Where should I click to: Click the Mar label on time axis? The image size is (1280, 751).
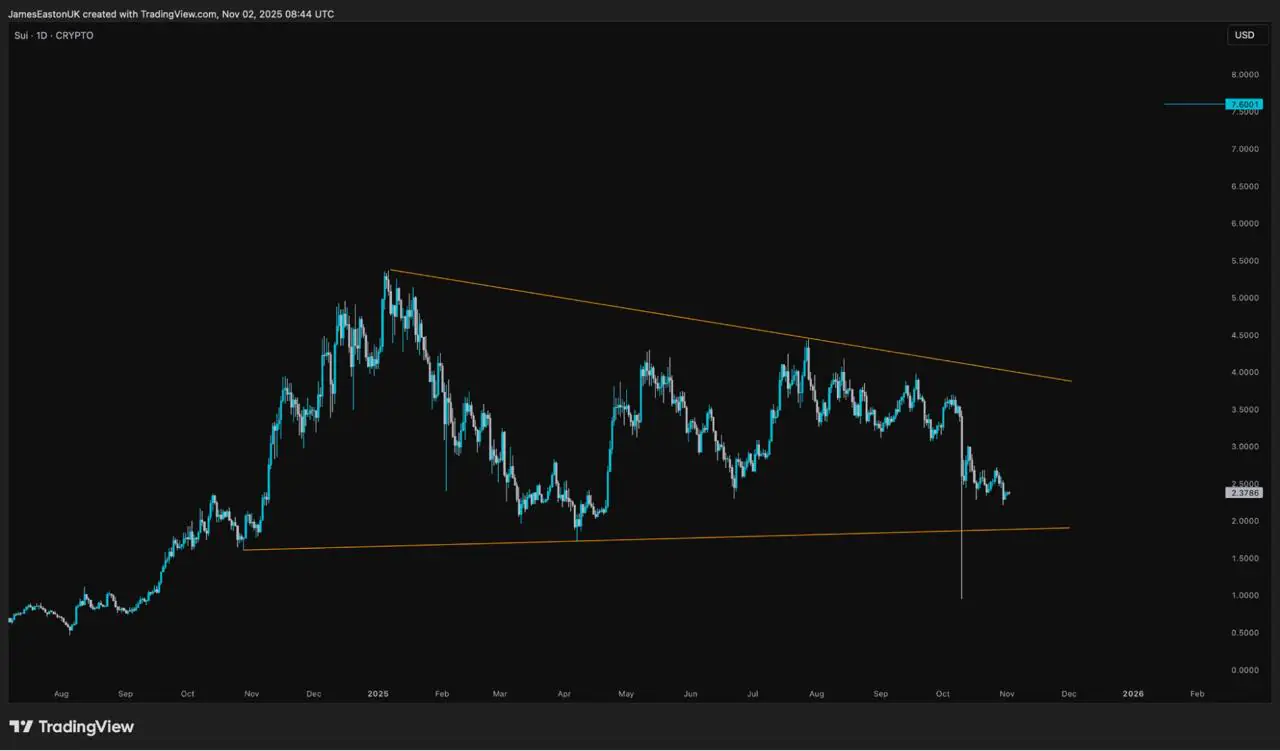click(x=502, y=693)
